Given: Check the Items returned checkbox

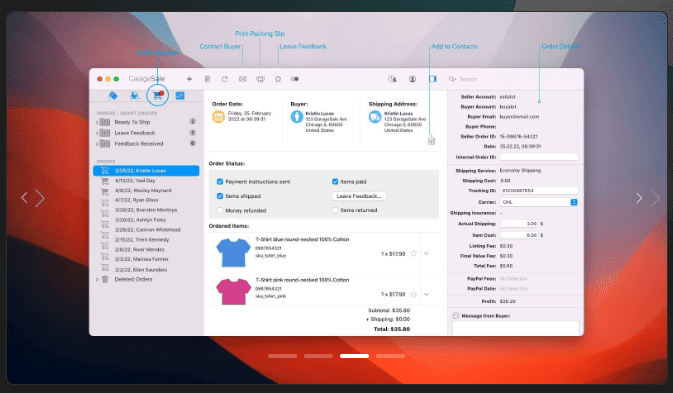Looking at the screenshot, I should [335, 210].
